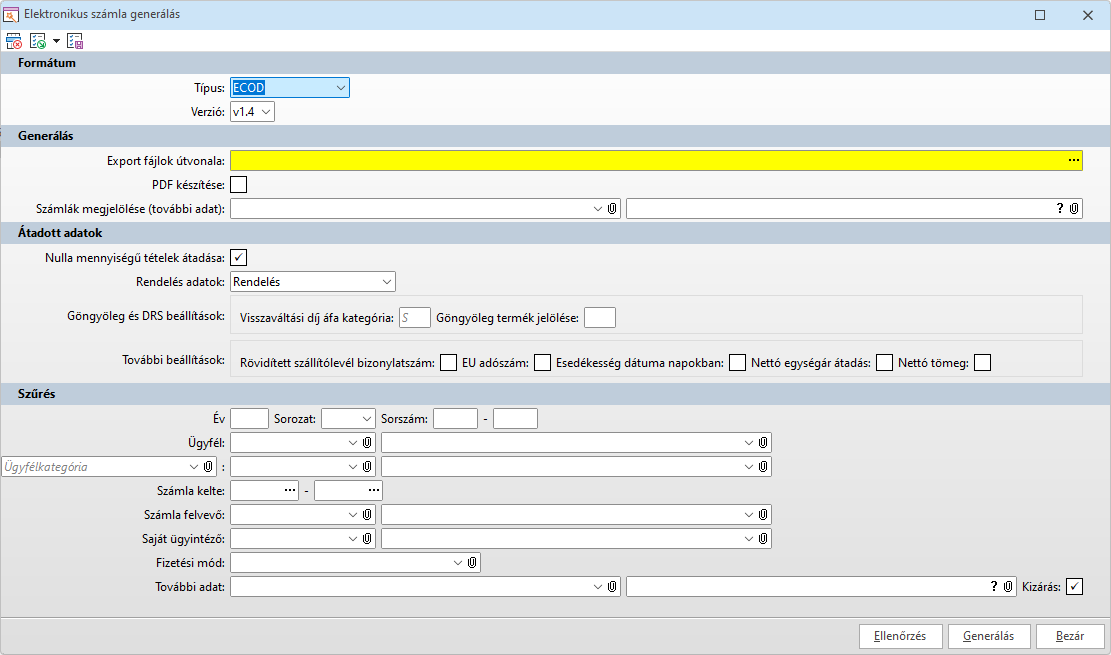Open the date picker for Számla kelte start
The height and width of the screenshot is (655, 1111).
(x=290, y=491)
